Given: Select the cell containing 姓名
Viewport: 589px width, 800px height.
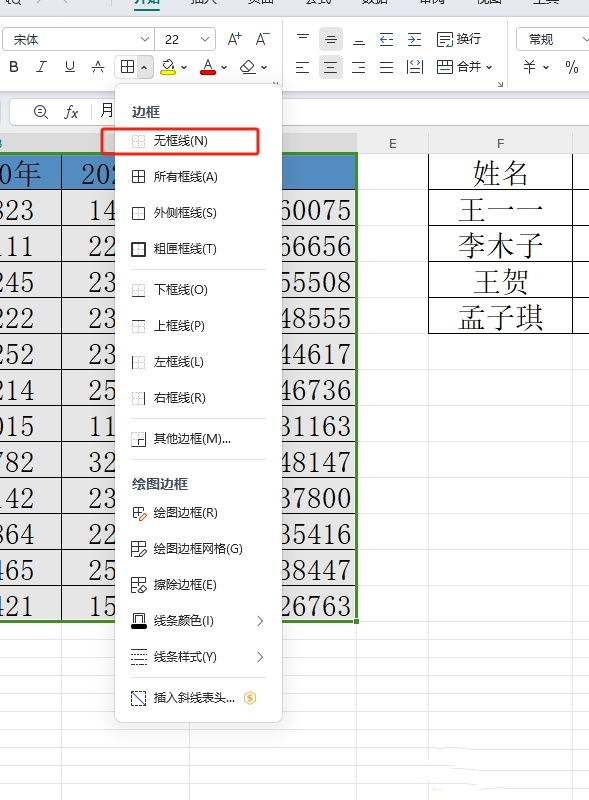Looking at the screenshot, I should pyautogui.click(x=500, y=172).
